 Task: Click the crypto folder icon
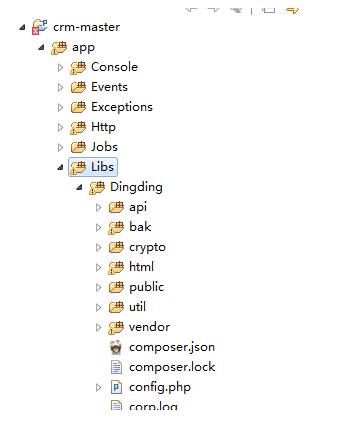coord(116,247)
